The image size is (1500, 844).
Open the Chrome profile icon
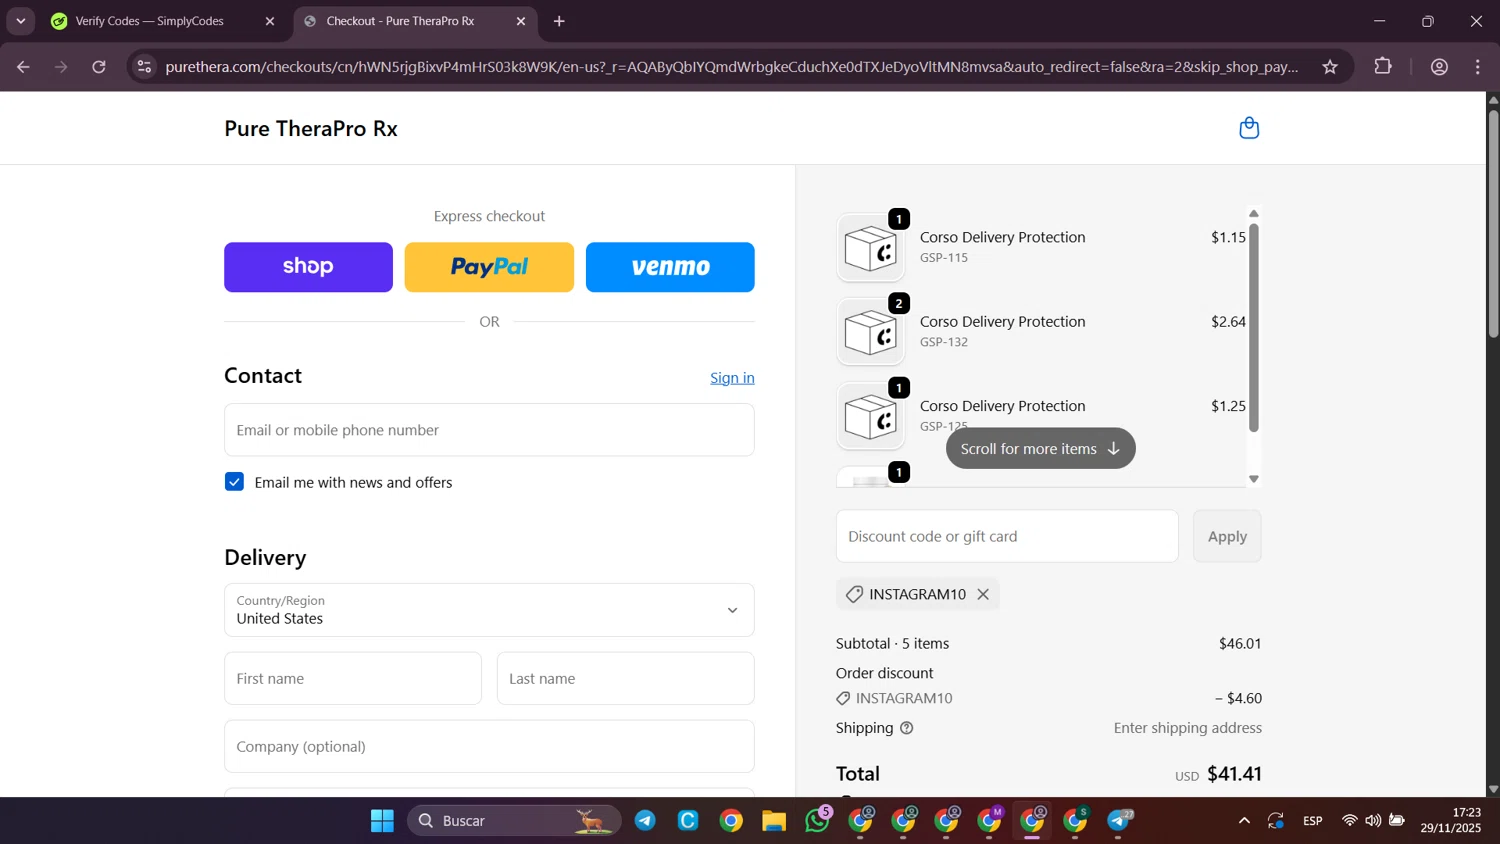pos(1439,67)
